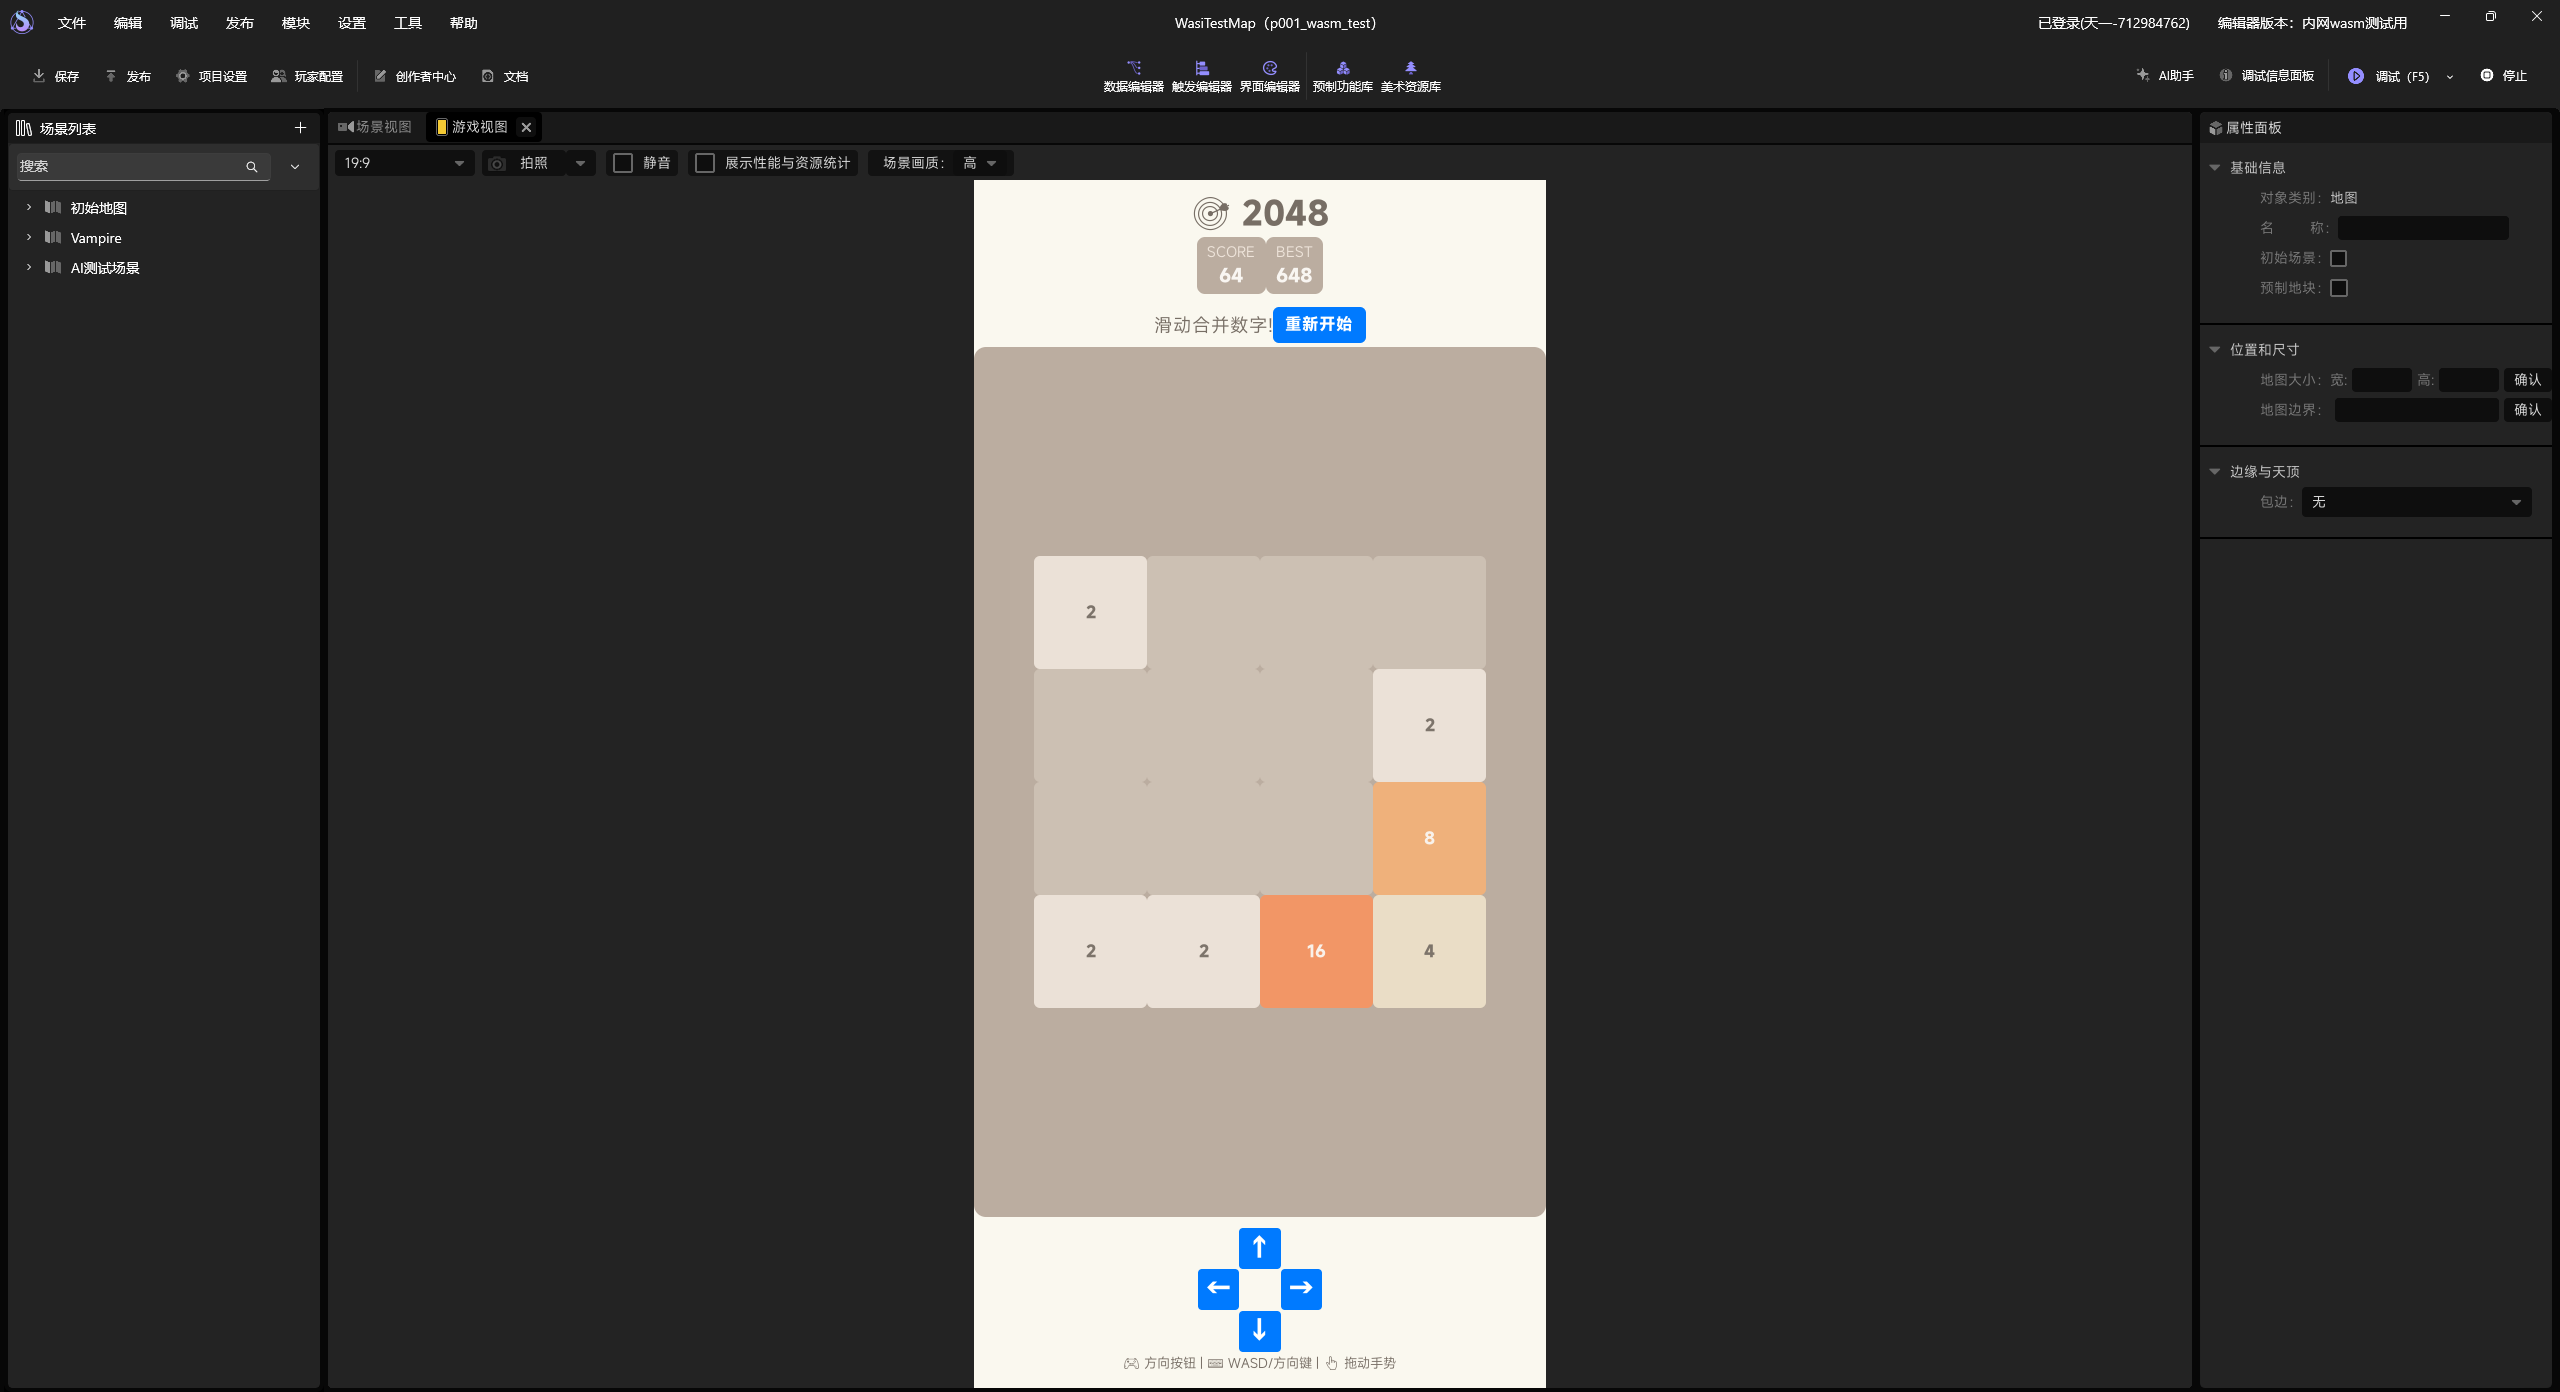Add a new scene with plus icon
Viewport: 2560px width, 1392px height.
(x=300, y=128)
